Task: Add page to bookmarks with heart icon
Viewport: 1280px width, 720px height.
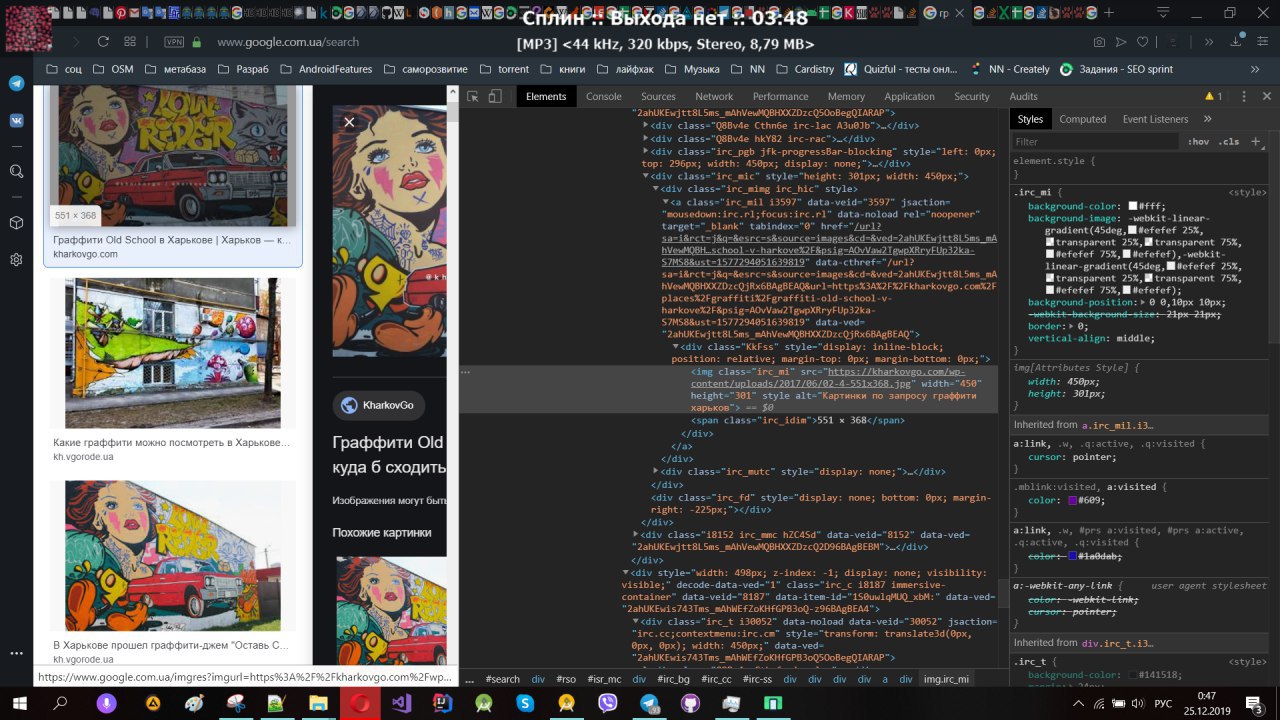Action: tap(1143, 42)
